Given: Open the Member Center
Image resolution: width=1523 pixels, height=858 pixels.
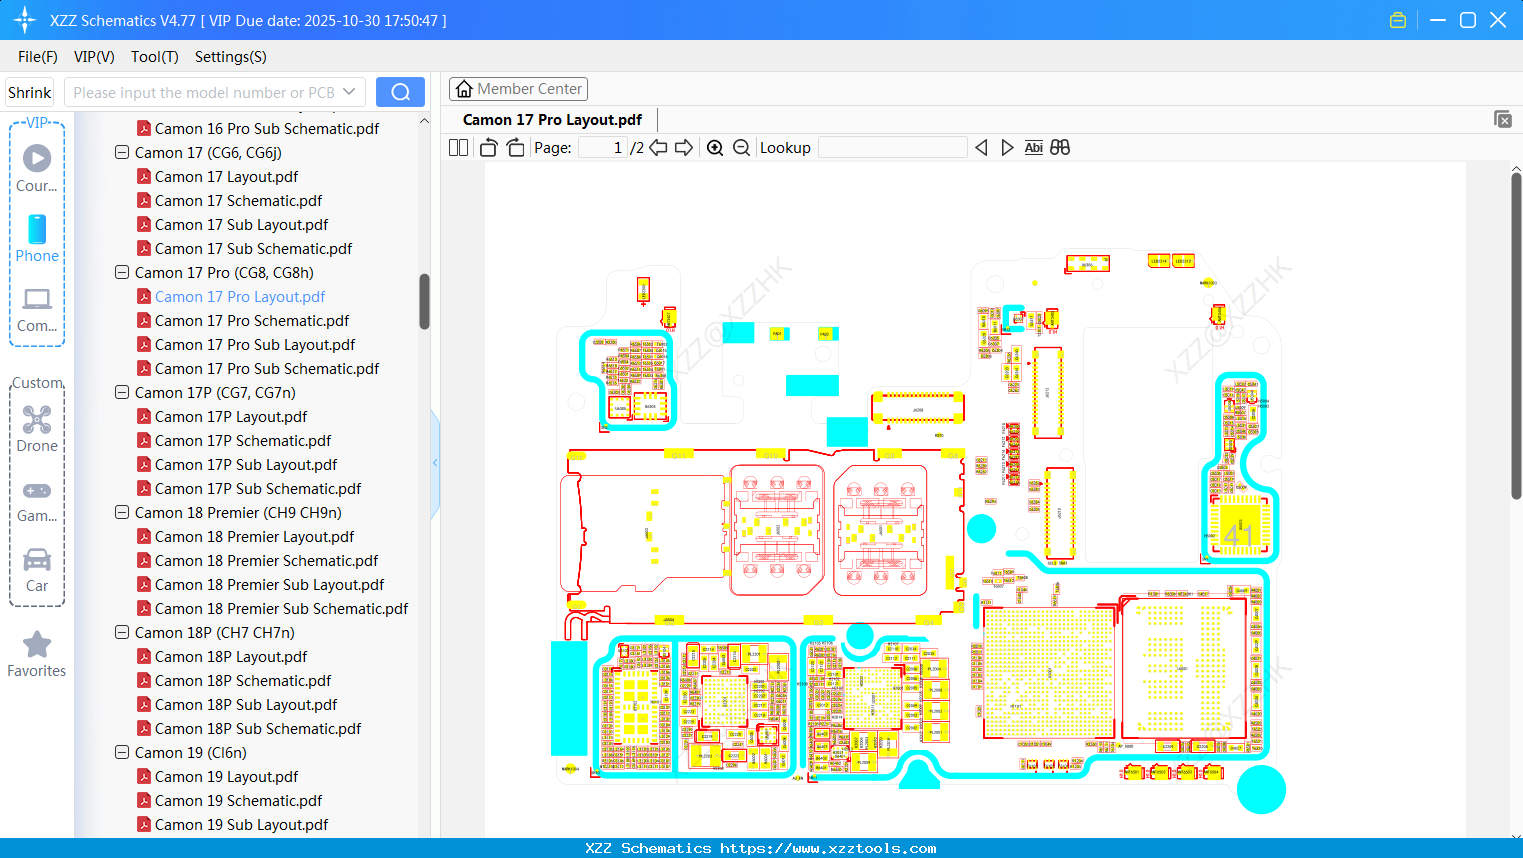Looking at the screenshot, I should [x=518, y=89].
